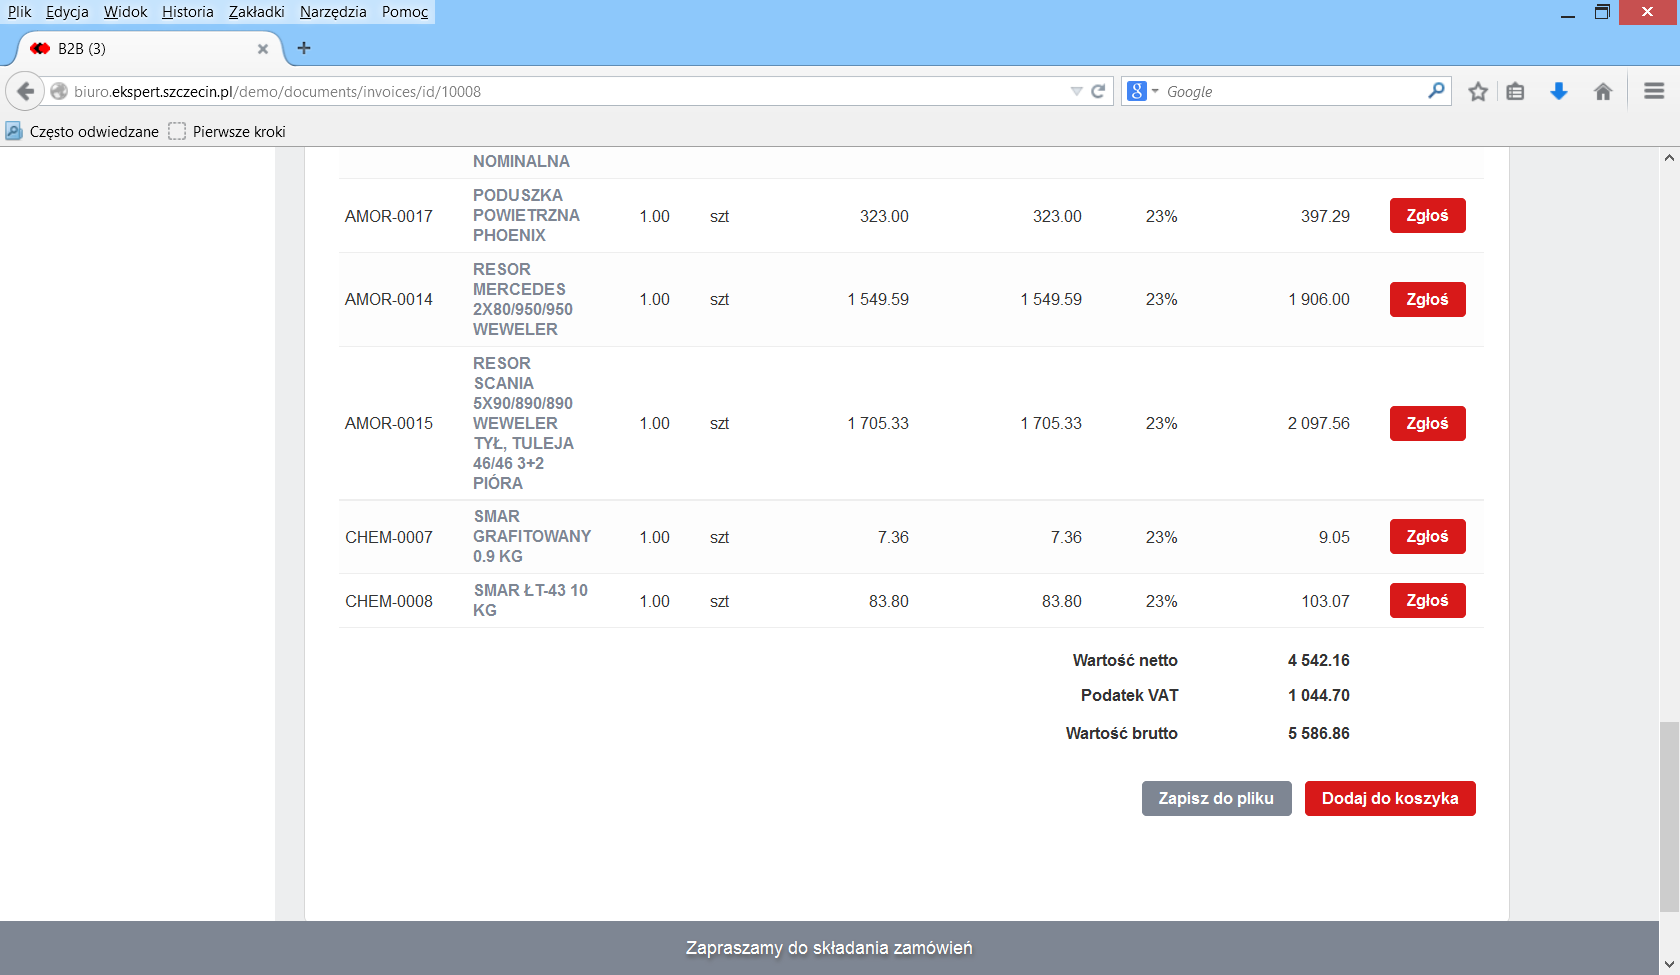Select the B2B (3) tab
1680x975 pixels.
coord(150,48)
